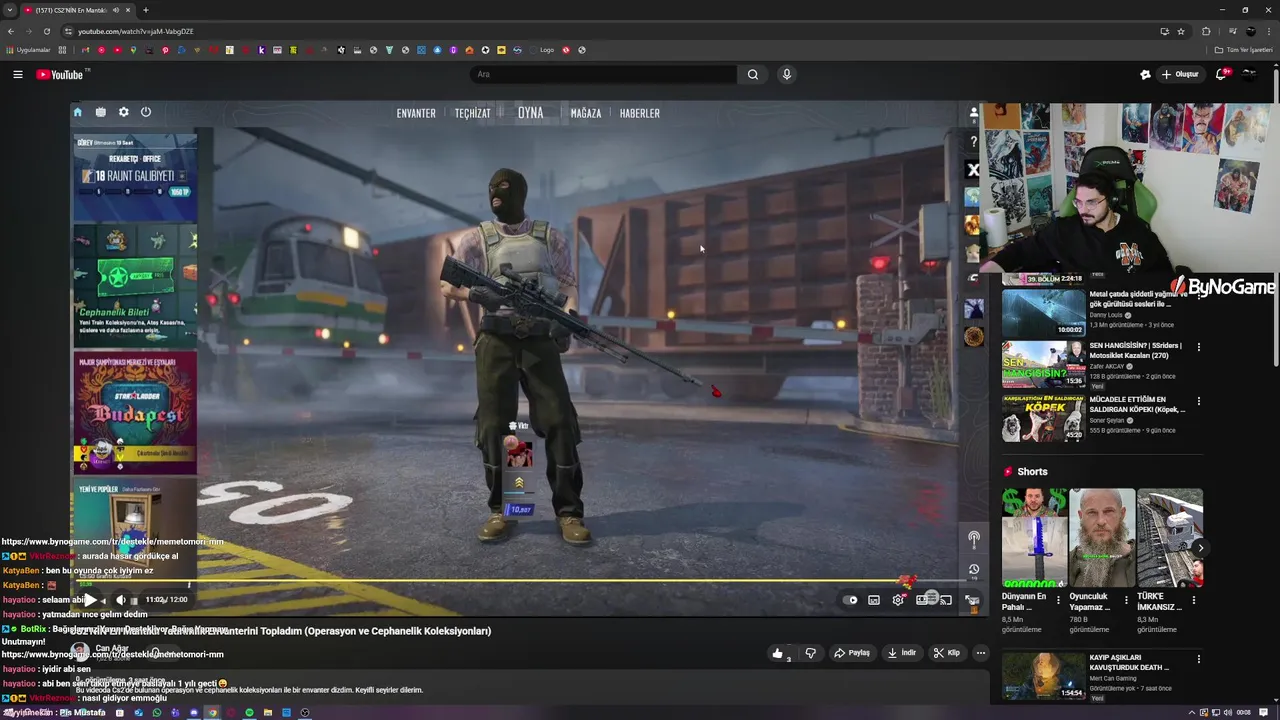Click the CS2 help question mark icon

point(973,142)
